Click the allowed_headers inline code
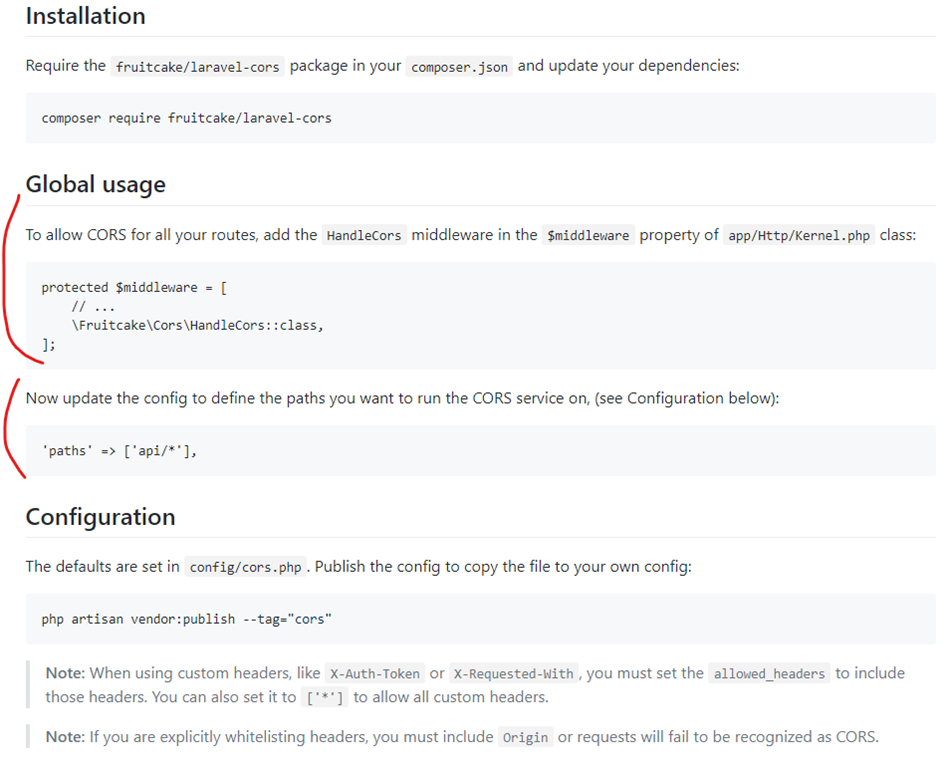 point(769,674)
